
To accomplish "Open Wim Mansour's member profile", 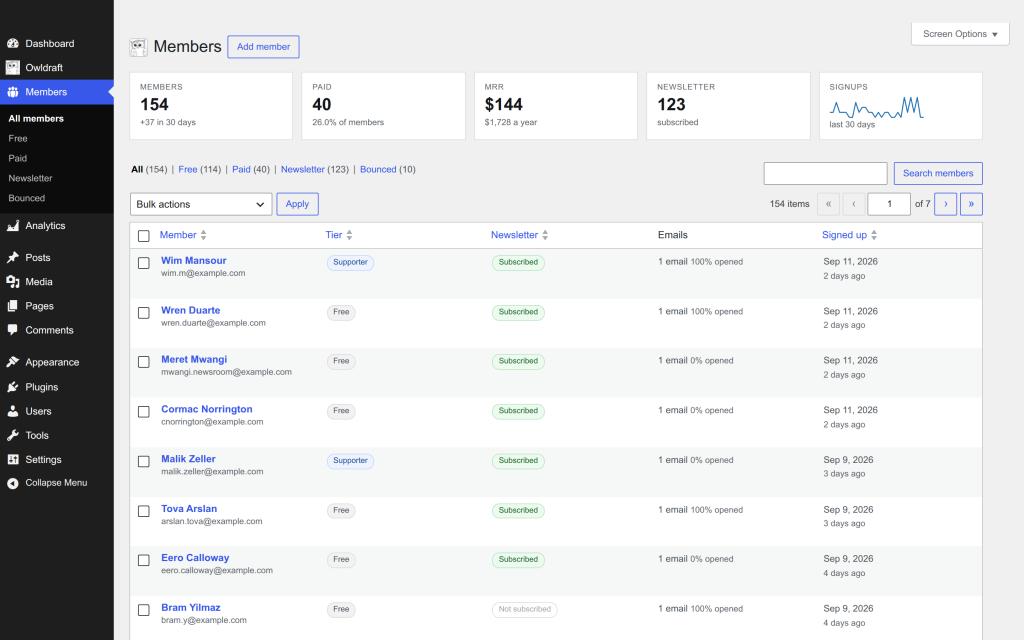I will [194, 261].
